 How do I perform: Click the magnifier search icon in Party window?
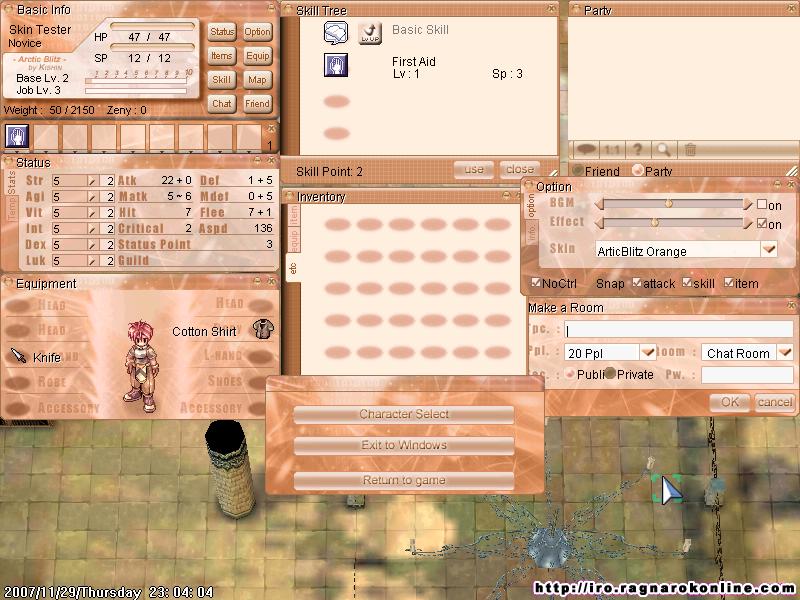(x=663, y=149)
